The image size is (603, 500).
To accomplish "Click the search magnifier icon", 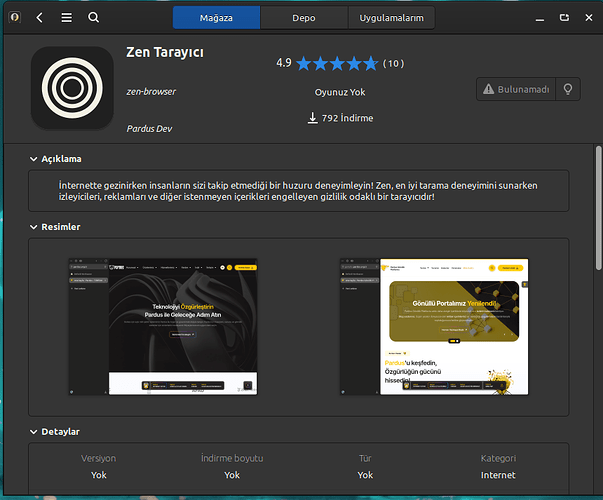I will pos(93,18).
